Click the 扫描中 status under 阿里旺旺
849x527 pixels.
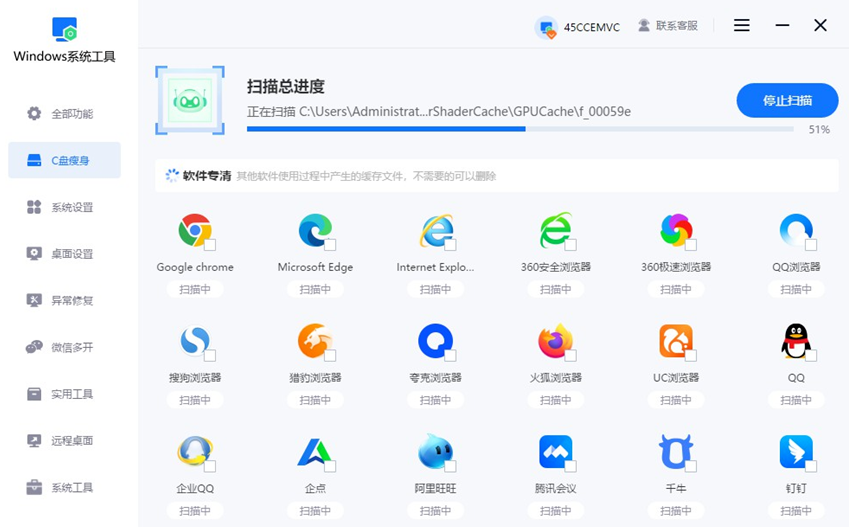435,510
